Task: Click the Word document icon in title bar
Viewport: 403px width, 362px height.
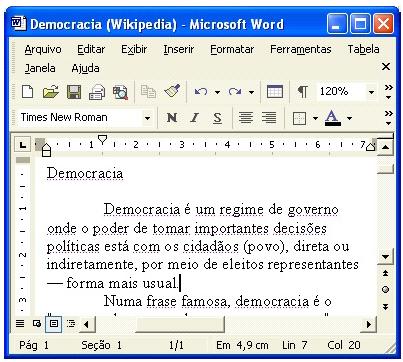Action: coord(18,24)
